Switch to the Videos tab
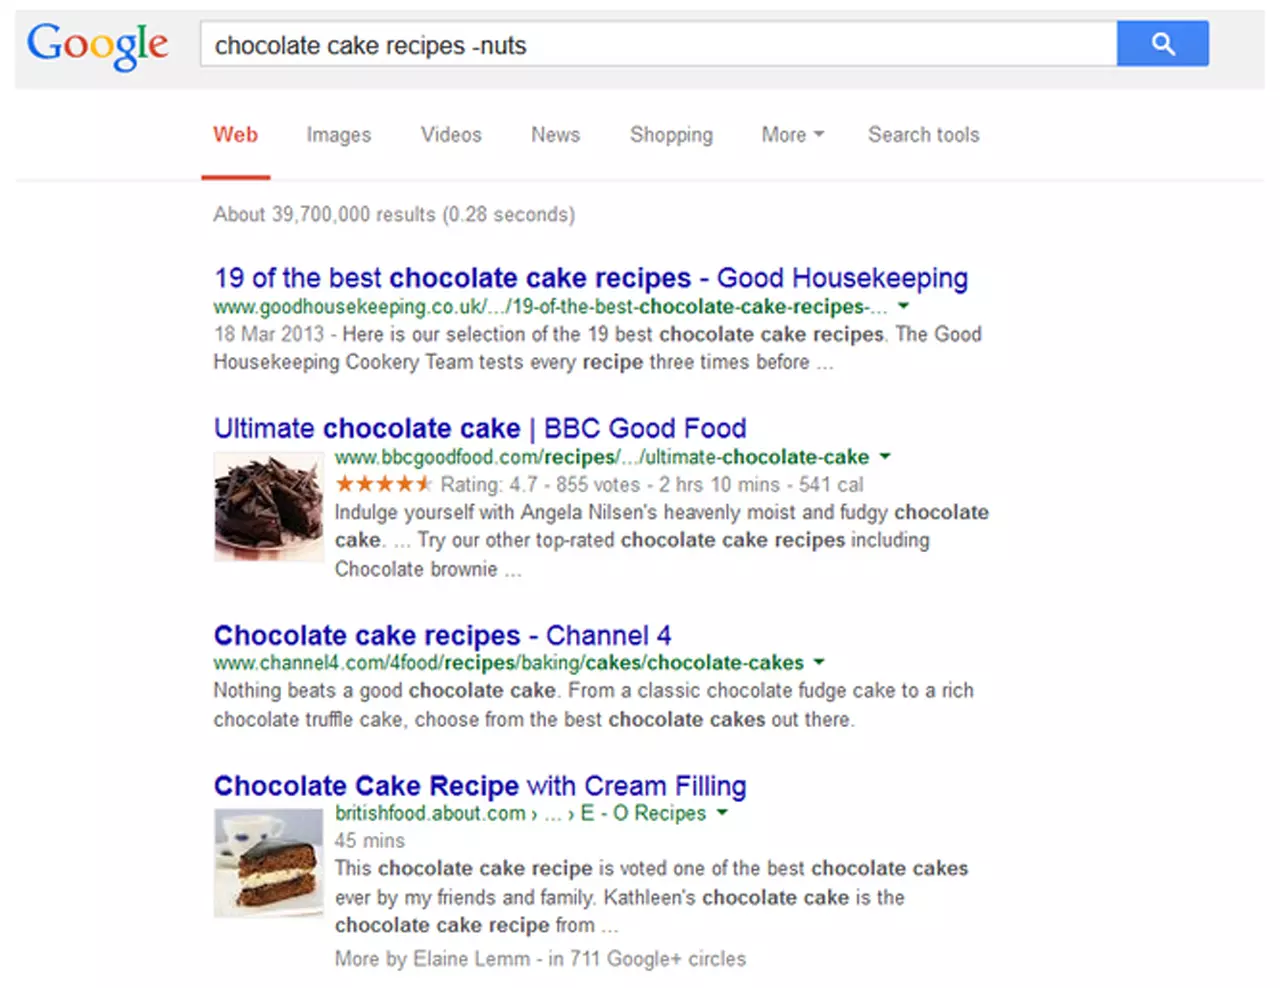 (451, 135)
